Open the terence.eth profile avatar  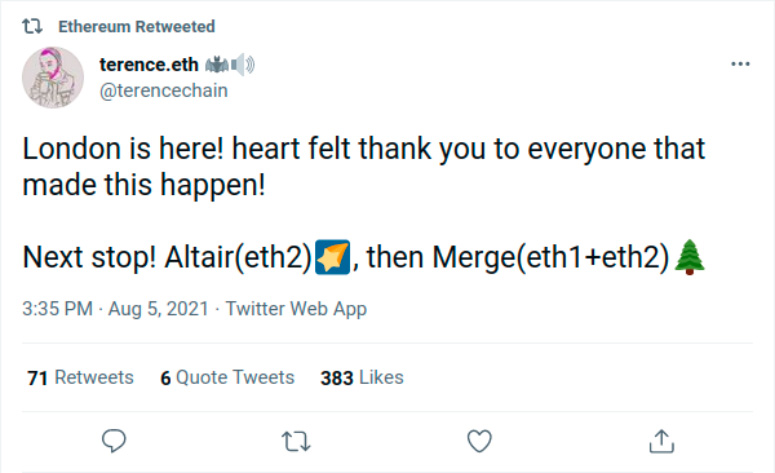coord(53,75)
